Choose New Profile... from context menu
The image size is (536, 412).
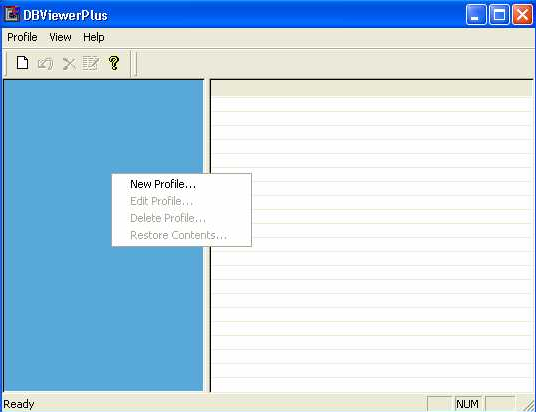point(182,184)
